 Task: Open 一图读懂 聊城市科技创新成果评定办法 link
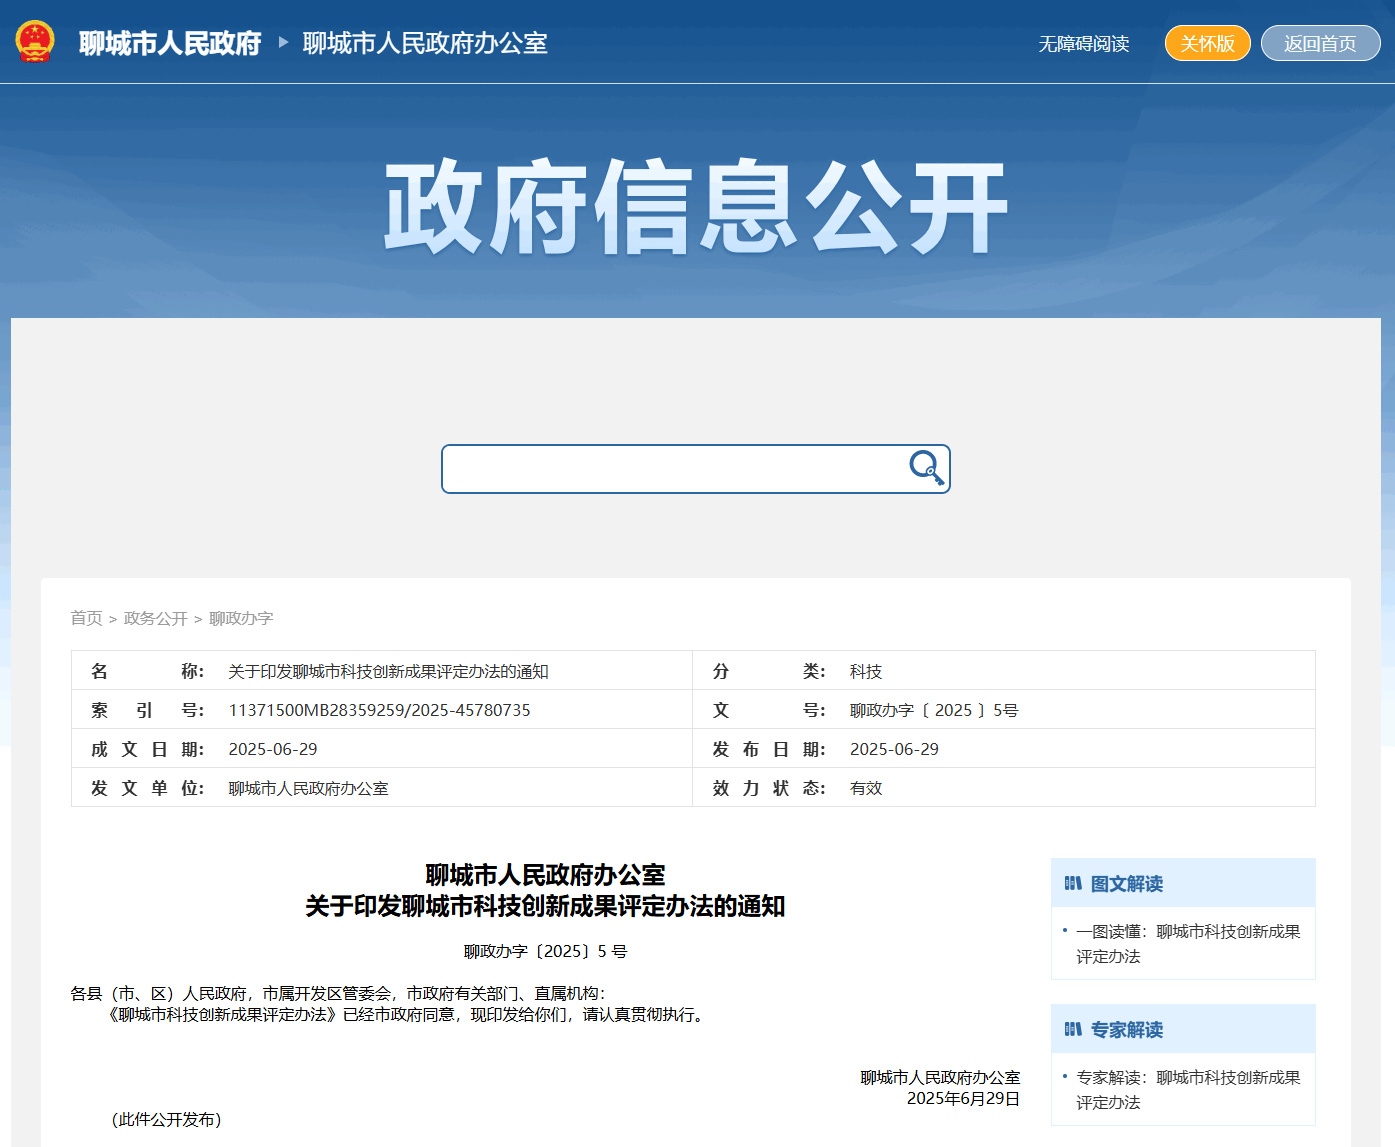pos(1187,943)
